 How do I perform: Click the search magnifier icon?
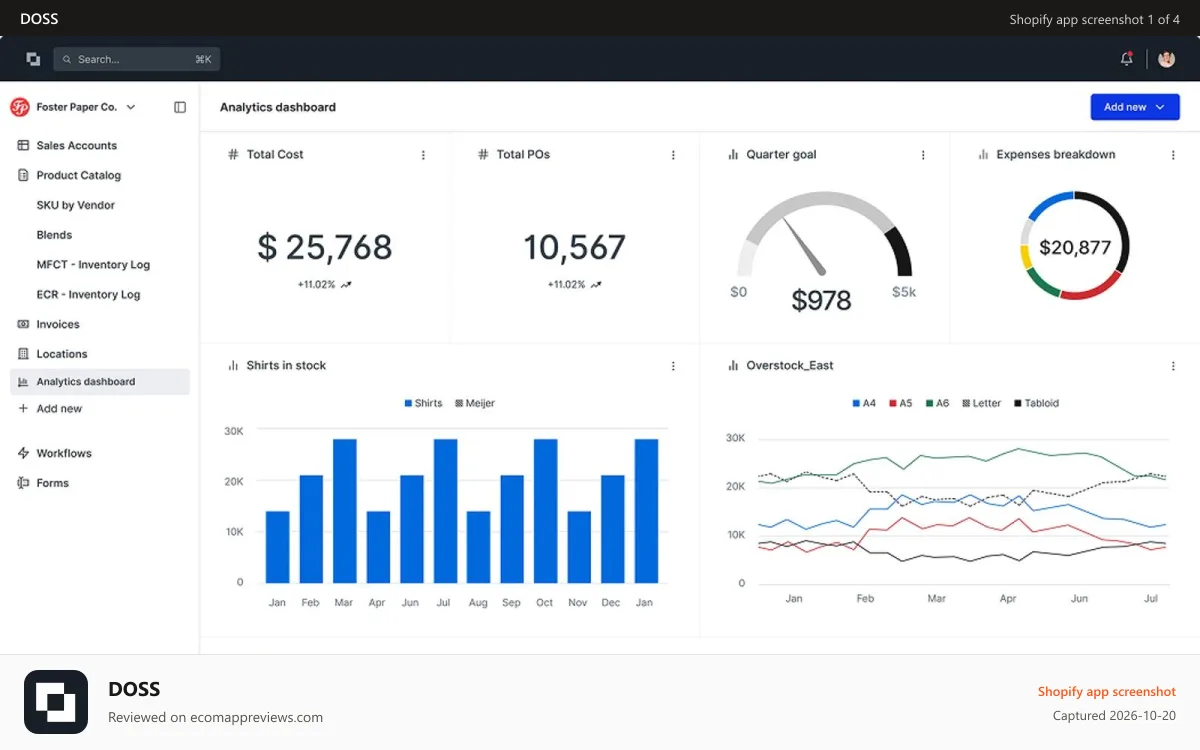point(68,59)
